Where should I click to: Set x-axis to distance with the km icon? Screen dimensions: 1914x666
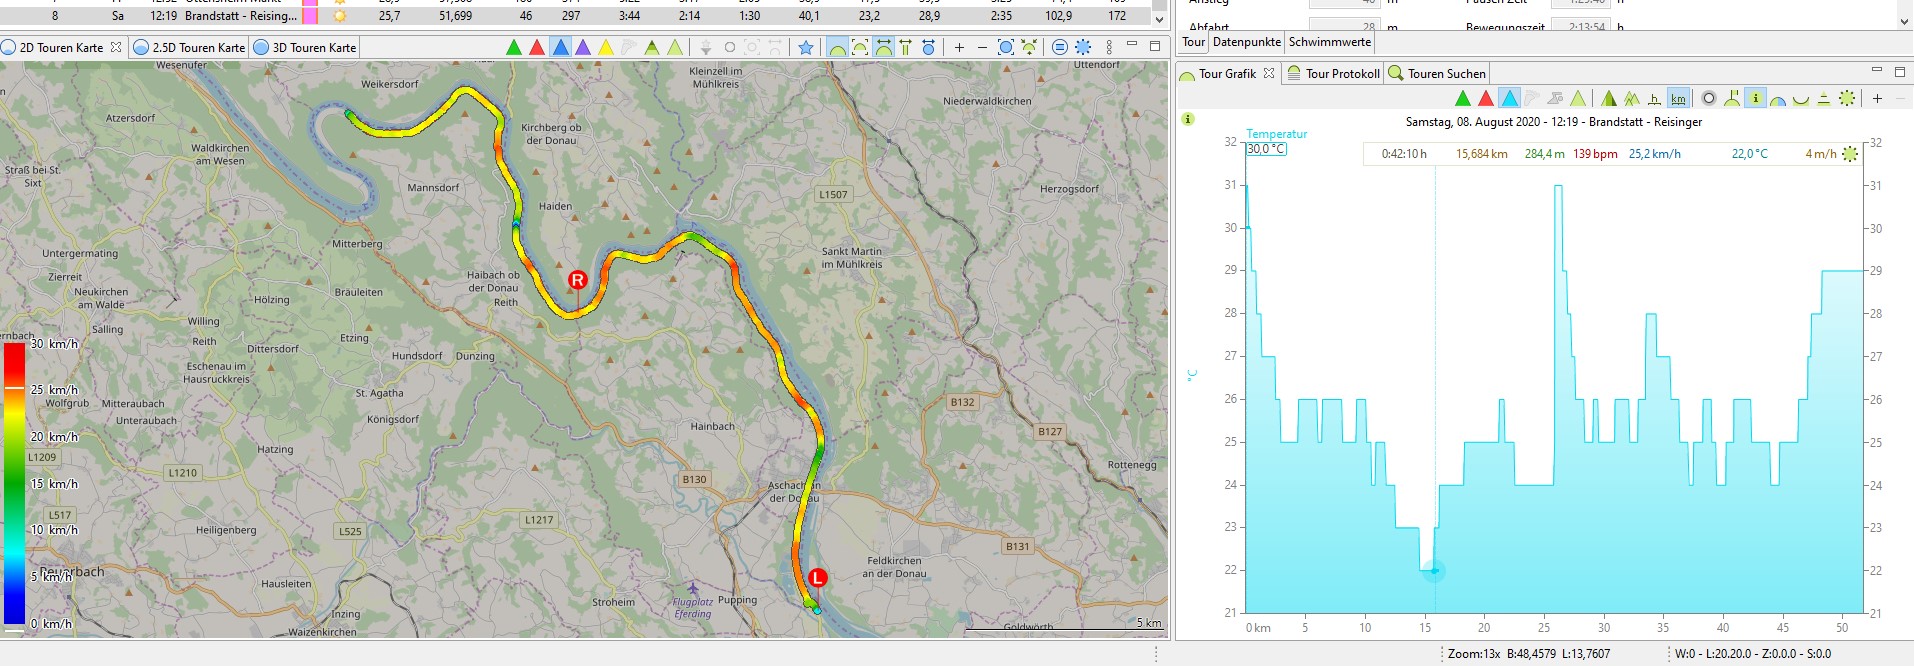[1678, 98]
